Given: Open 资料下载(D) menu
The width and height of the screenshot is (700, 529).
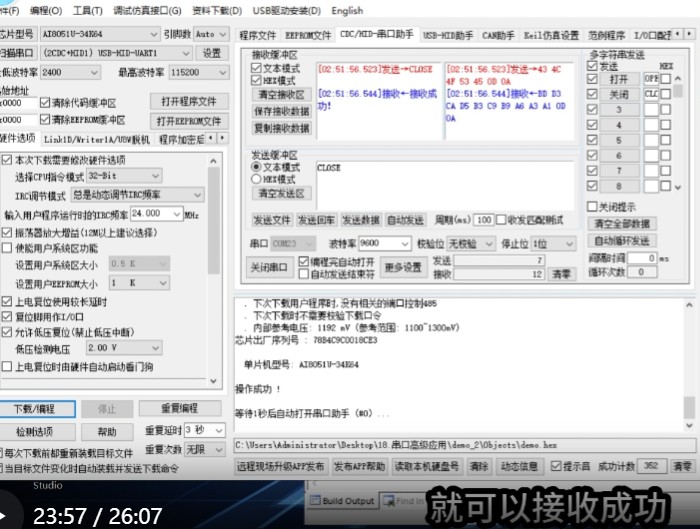Looking at the screenshot, I should pos(217,10).
